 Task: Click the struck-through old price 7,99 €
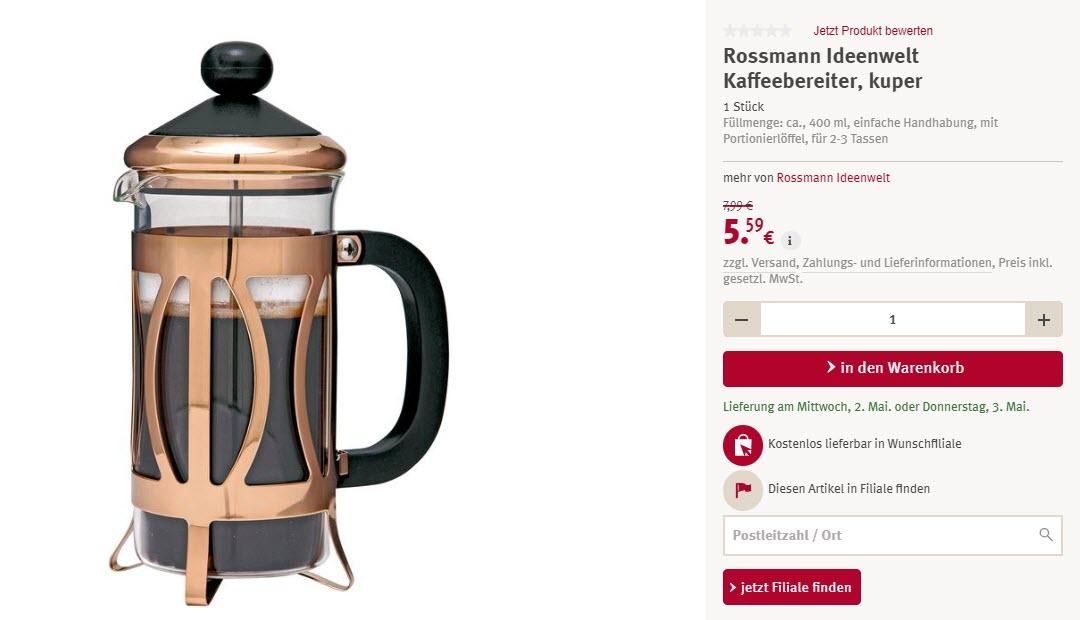click(x=738, y=205)
